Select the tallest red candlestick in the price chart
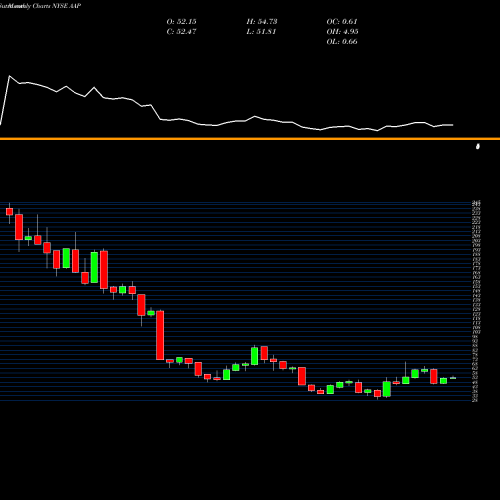This screenshot has width=500, height=500. pos(160,335)
